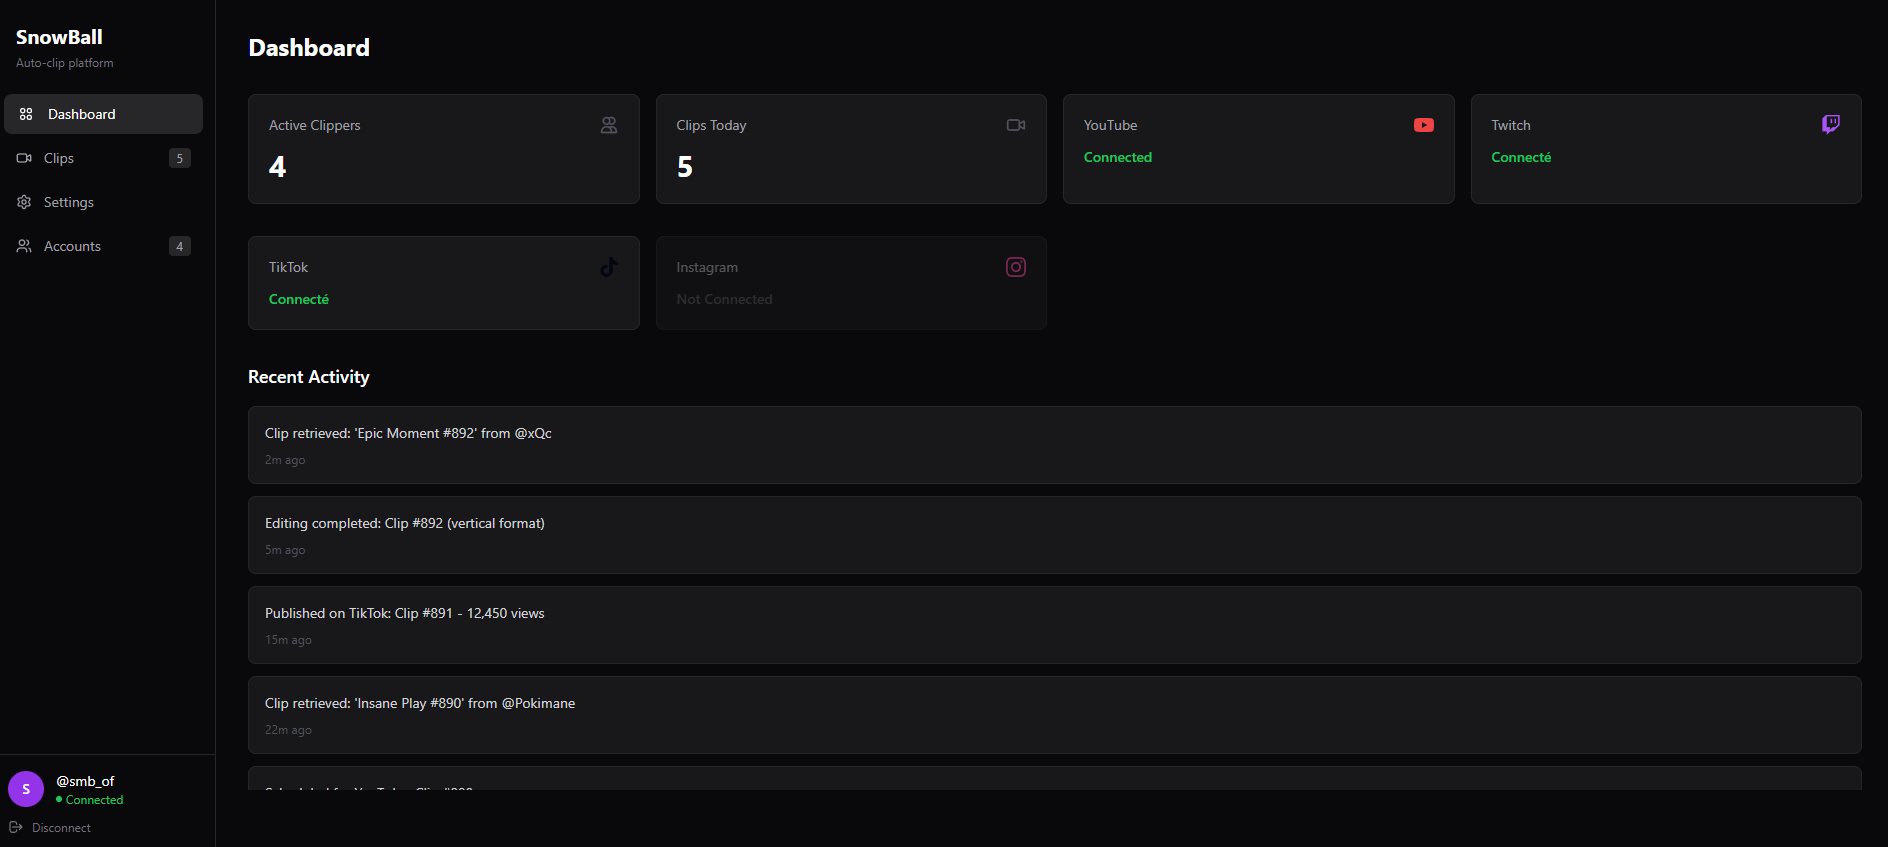Click the Twitch logo icon

point(1831,125)
